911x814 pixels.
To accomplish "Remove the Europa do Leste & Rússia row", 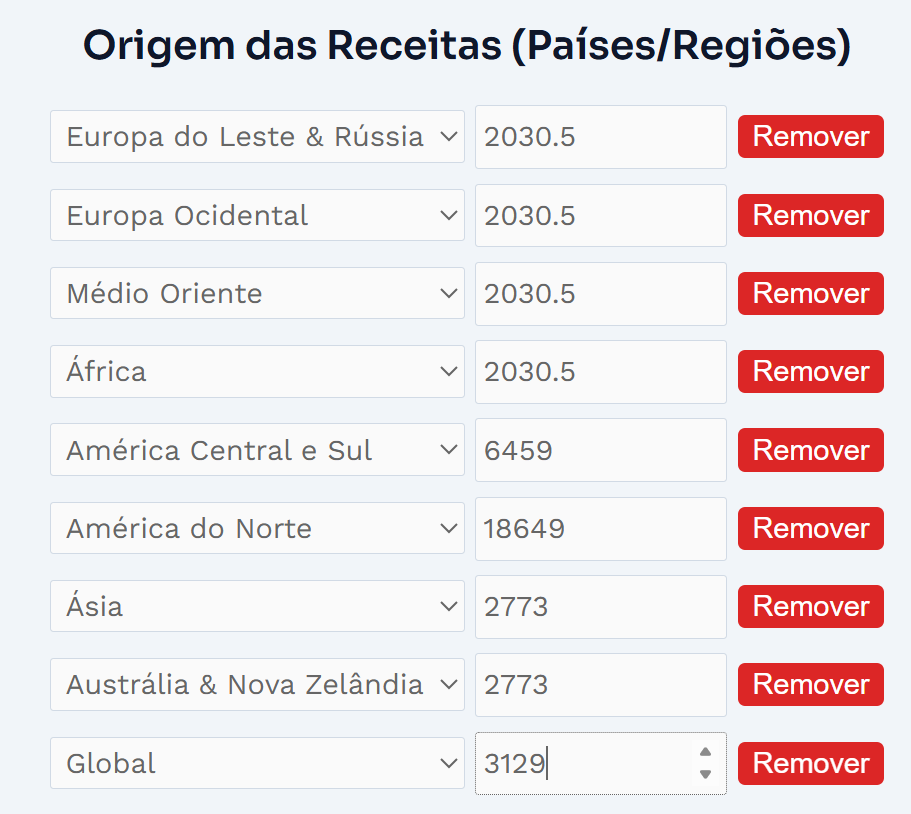I will click(810, 136).
